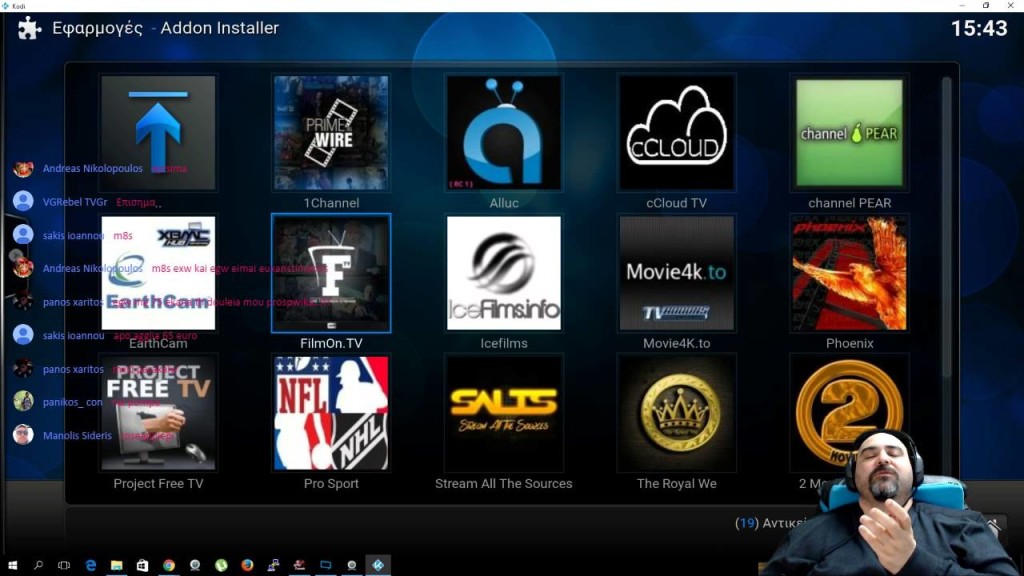Choose the Project Free TV addon
Viewport: 1024px width, 576px height.
158,413
